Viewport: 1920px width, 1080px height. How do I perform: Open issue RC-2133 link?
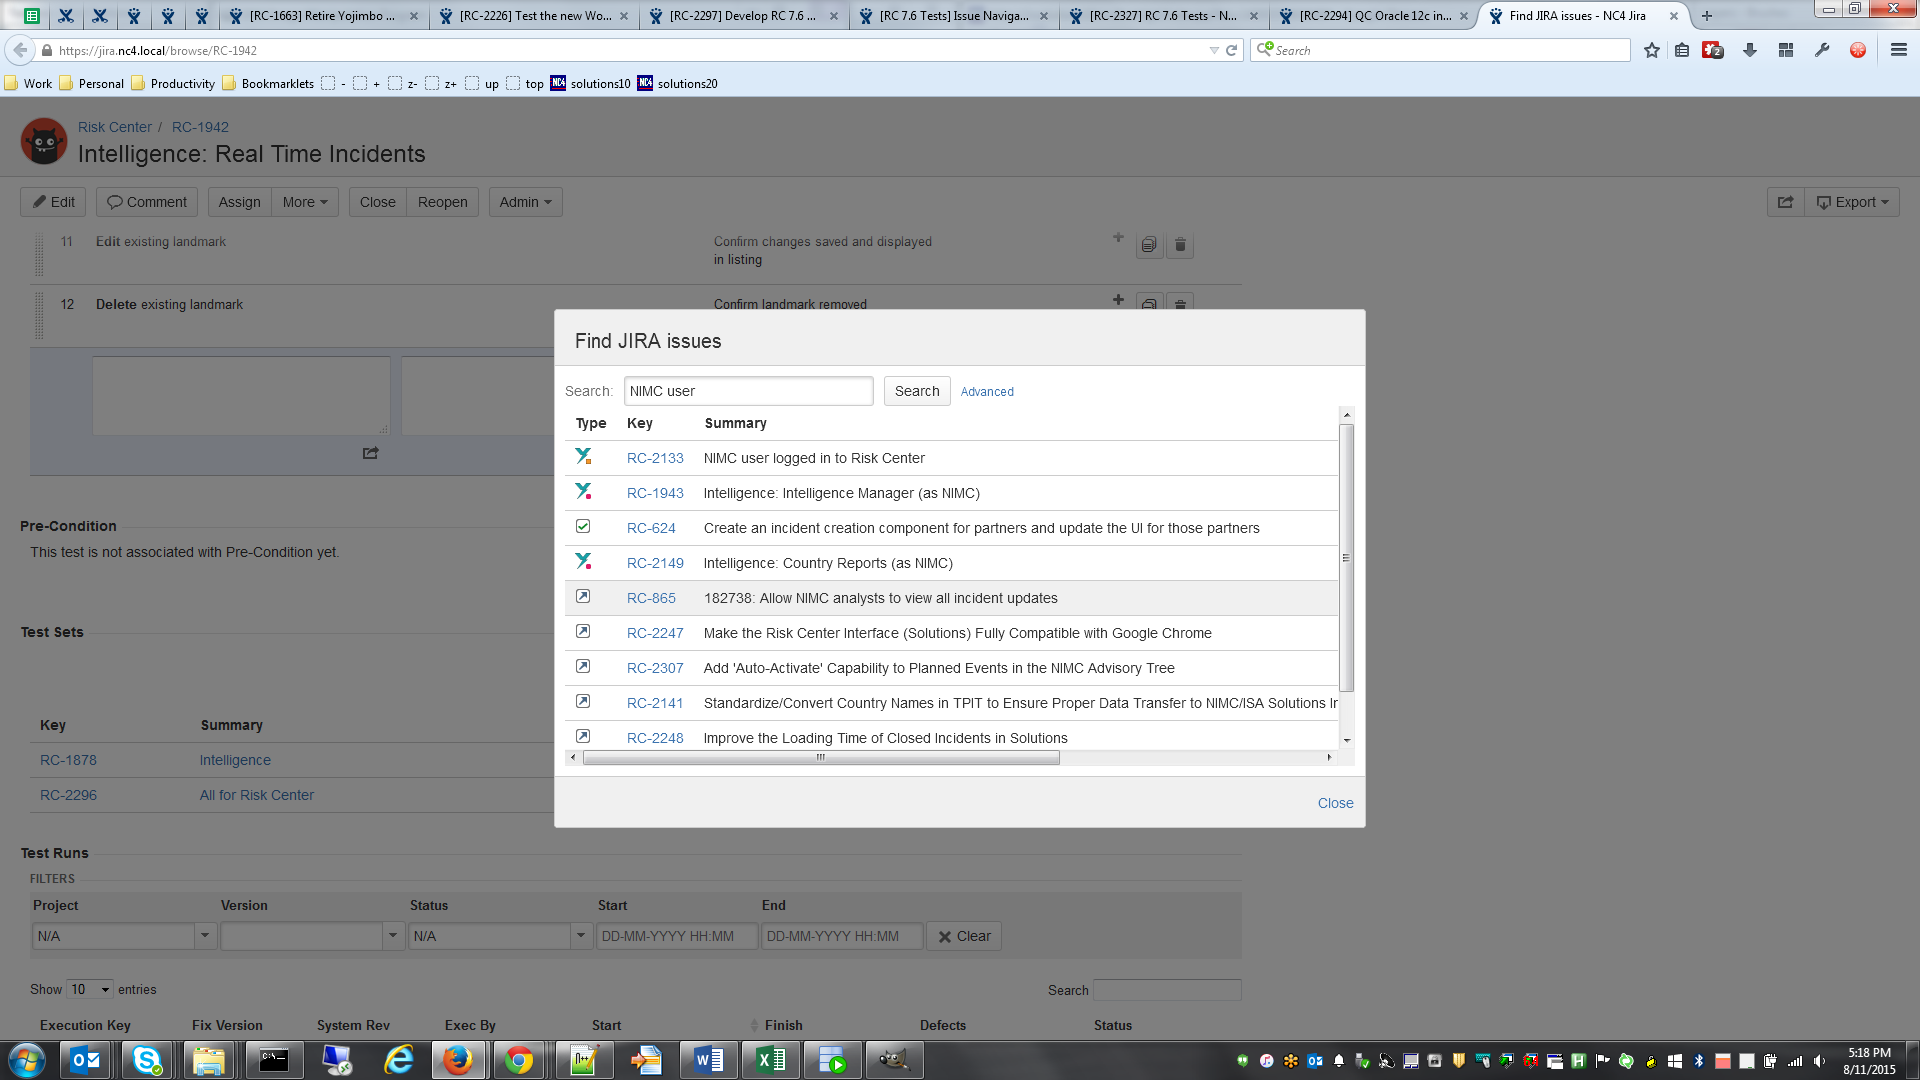(655, 458)
